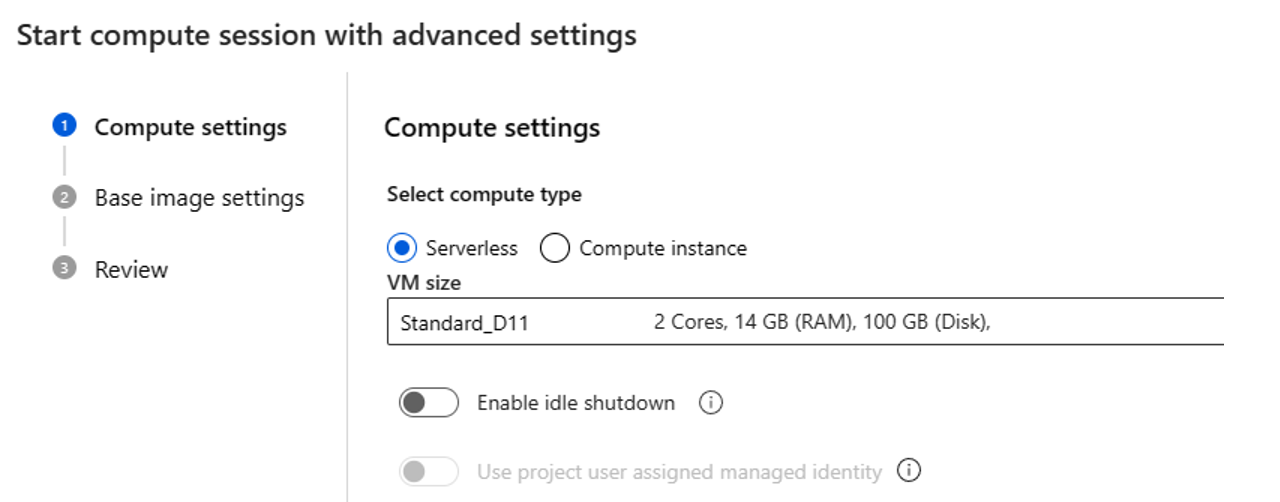Click the Use project user assigned managed identity label
The image size is (1280, 502).
pos(679,471)
